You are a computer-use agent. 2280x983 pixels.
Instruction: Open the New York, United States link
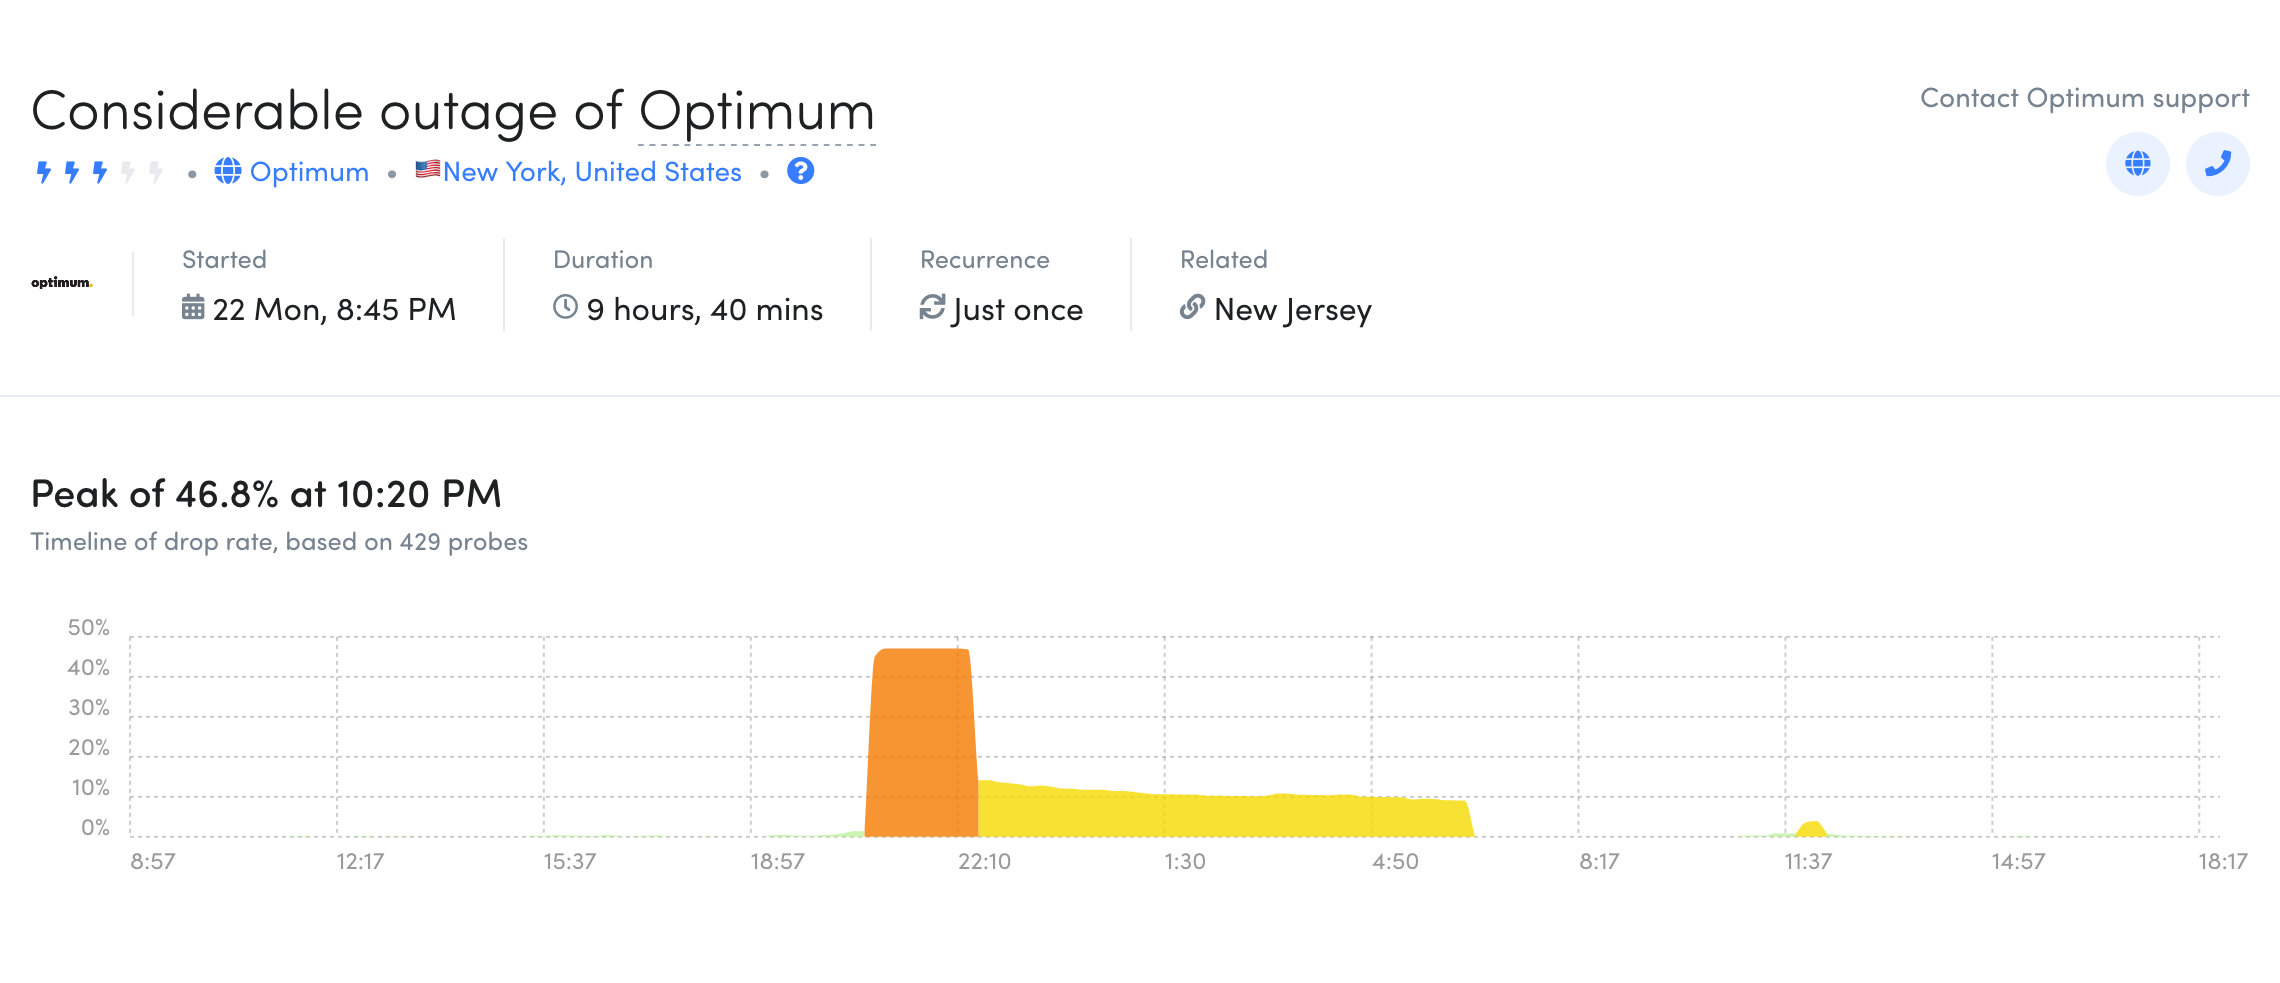(x=592, y=172)
